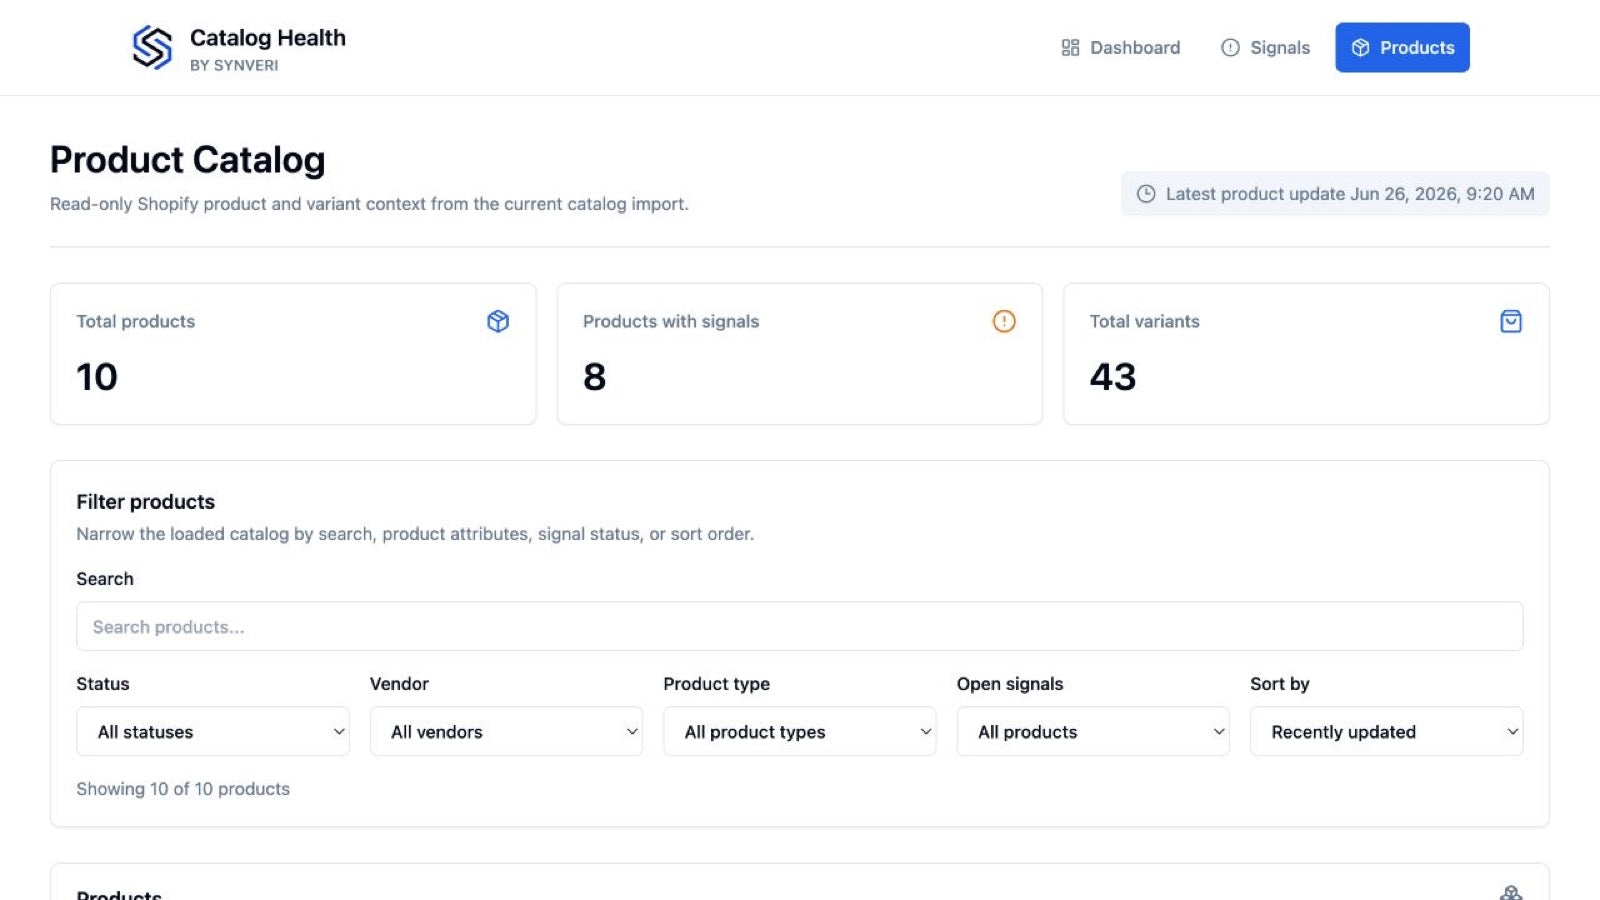Switch to the Signals tab
This screenshot has height=900, width=1600.
tap(1265, 48)
